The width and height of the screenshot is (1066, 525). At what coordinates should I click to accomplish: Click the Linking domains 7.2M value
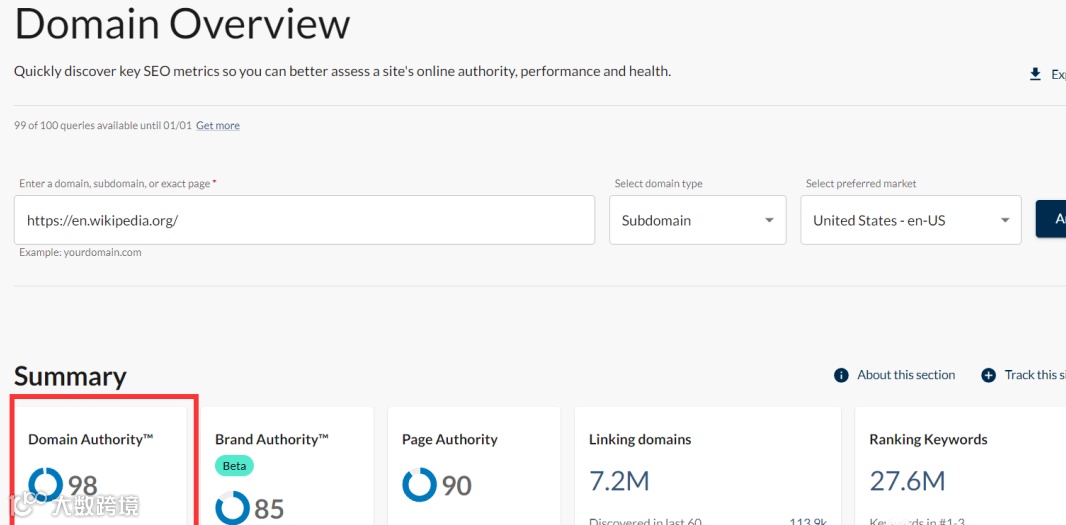(x=619, y=481)
